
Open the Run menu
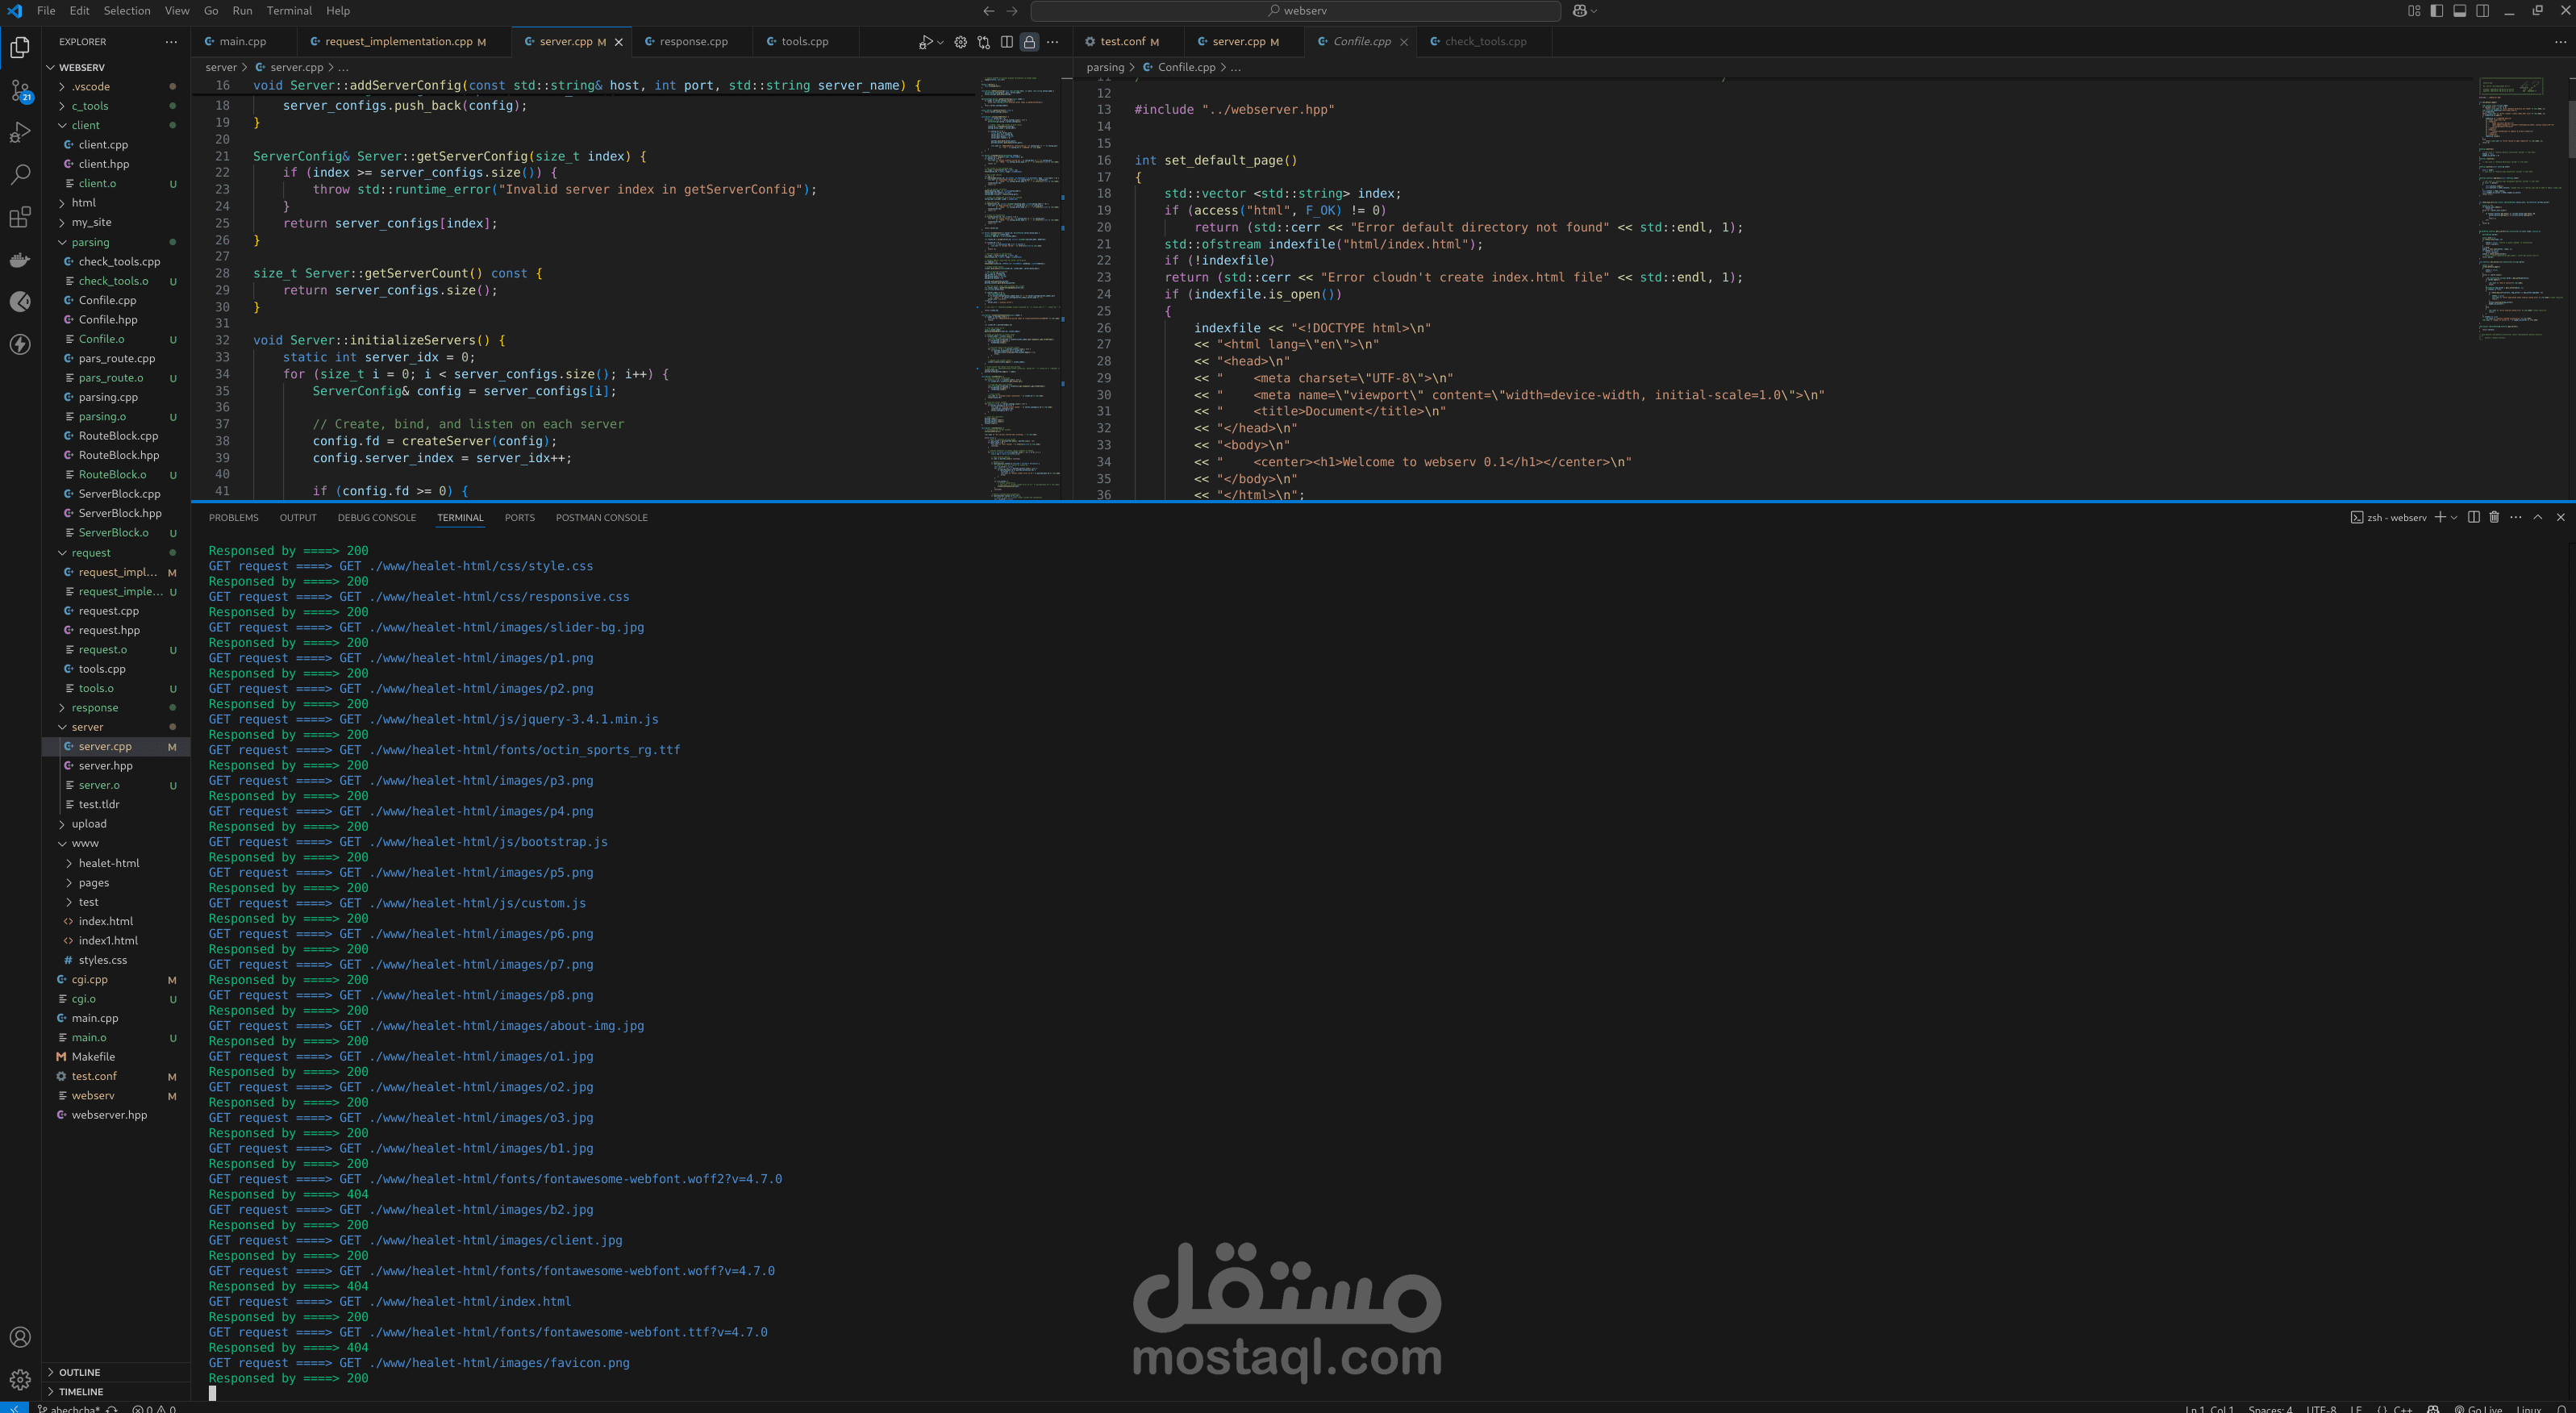(x=242, y=11)
